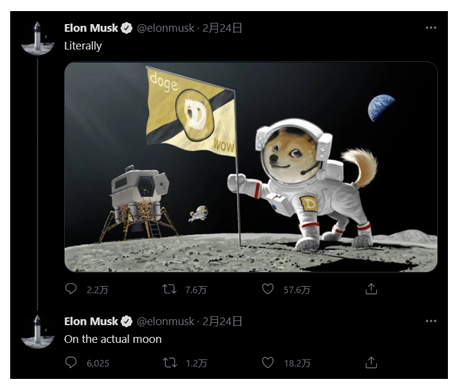Open the first tweet's 2月24日 date link
This screenshot has width=457, height=390.
coord(222,28)
